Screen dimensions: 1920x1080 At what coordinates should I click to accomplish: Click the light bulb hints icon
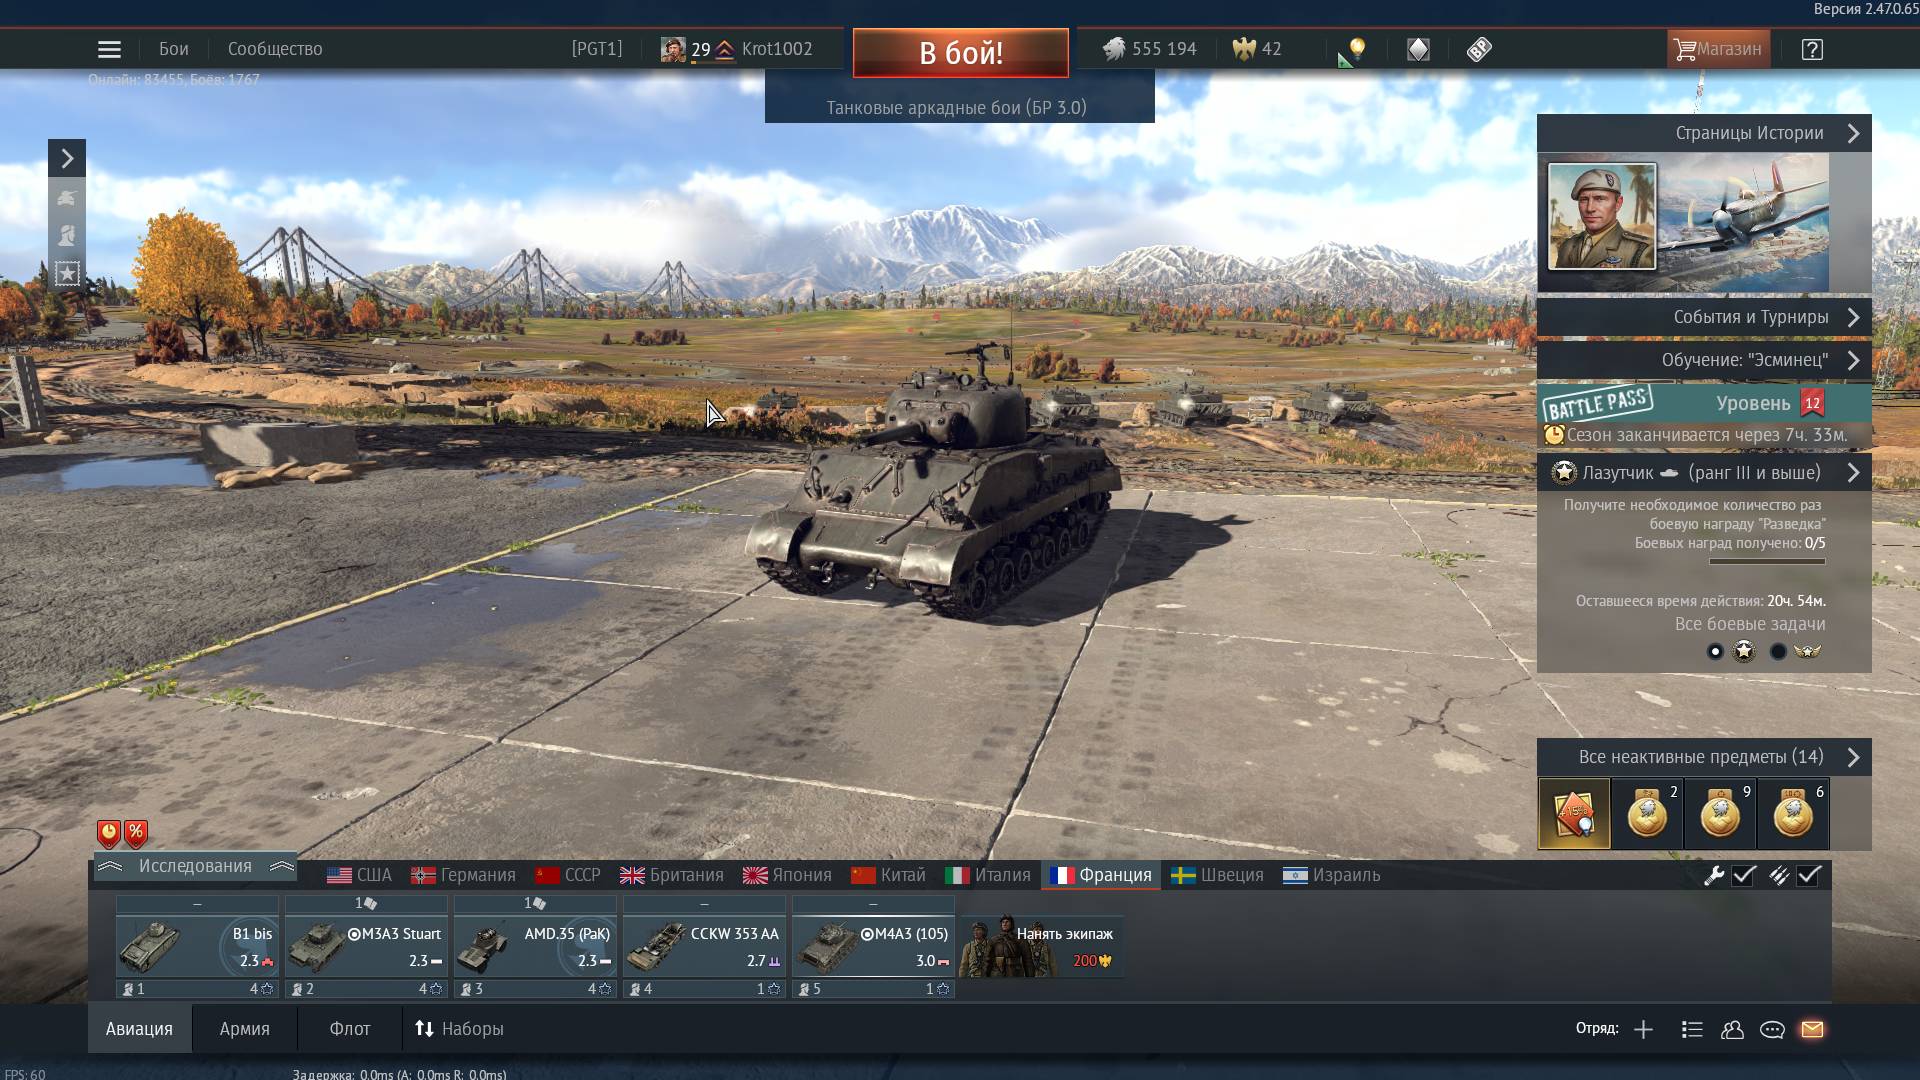1356,49
